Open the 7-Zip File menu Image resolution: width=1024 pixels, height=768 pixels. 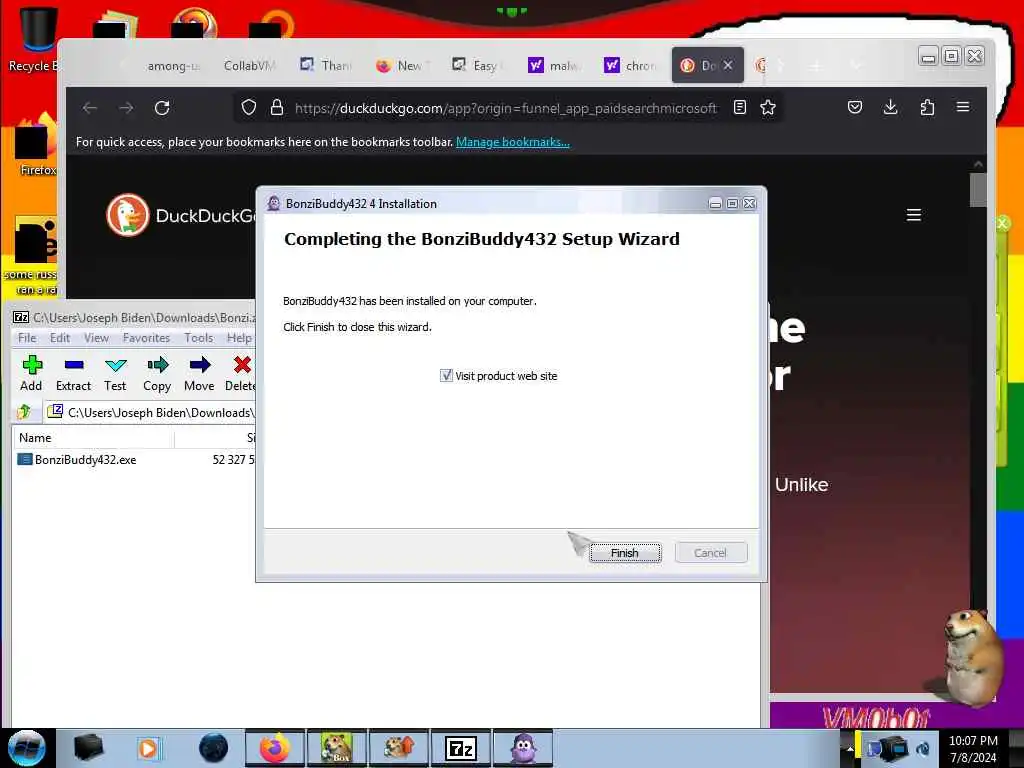27,338
